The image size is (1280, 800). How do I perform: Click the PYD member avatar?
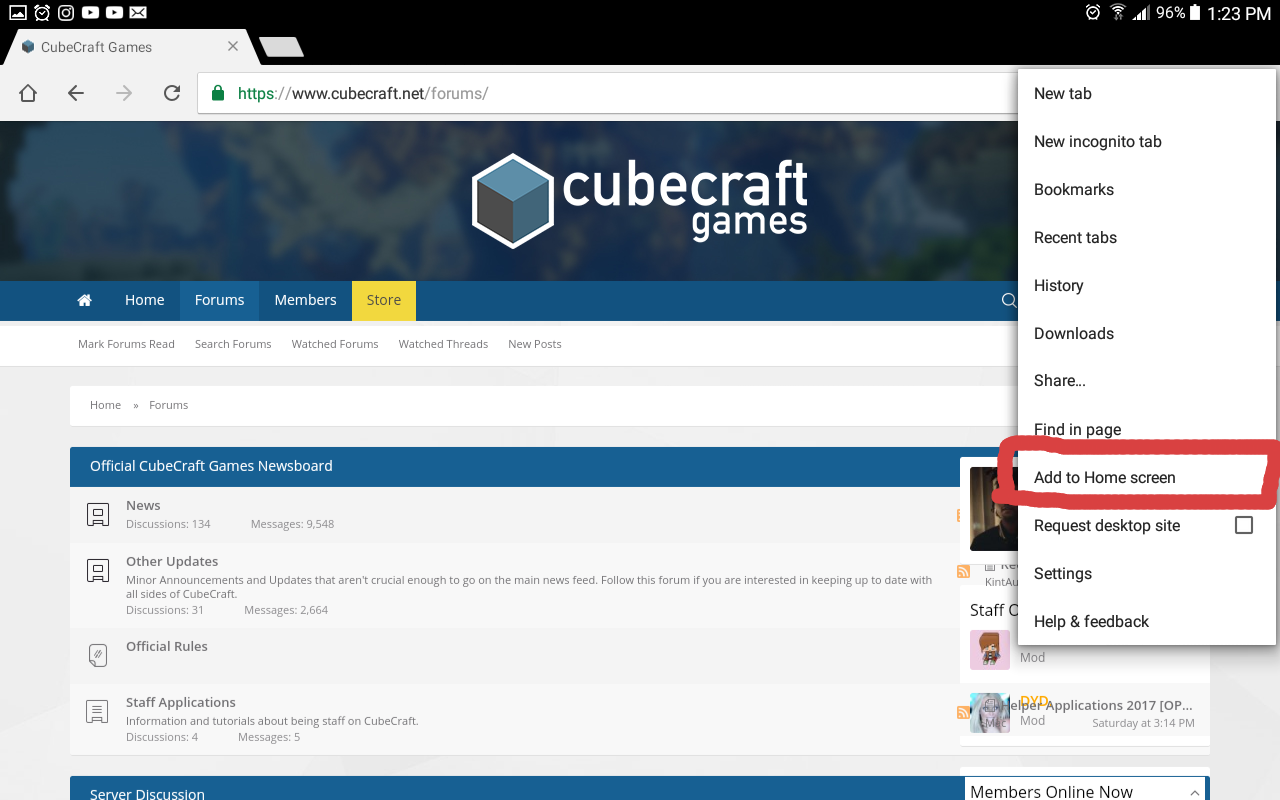tap(990, 713)
